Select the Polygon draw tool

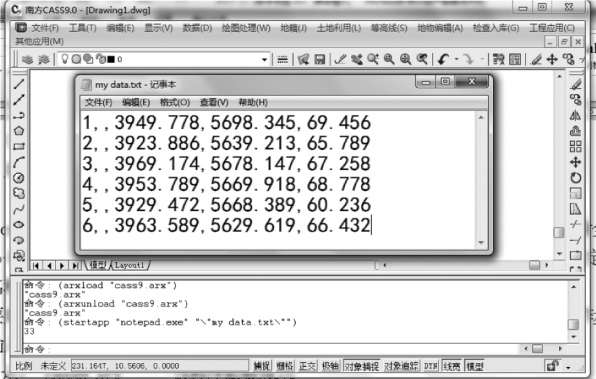click(19, 131)
